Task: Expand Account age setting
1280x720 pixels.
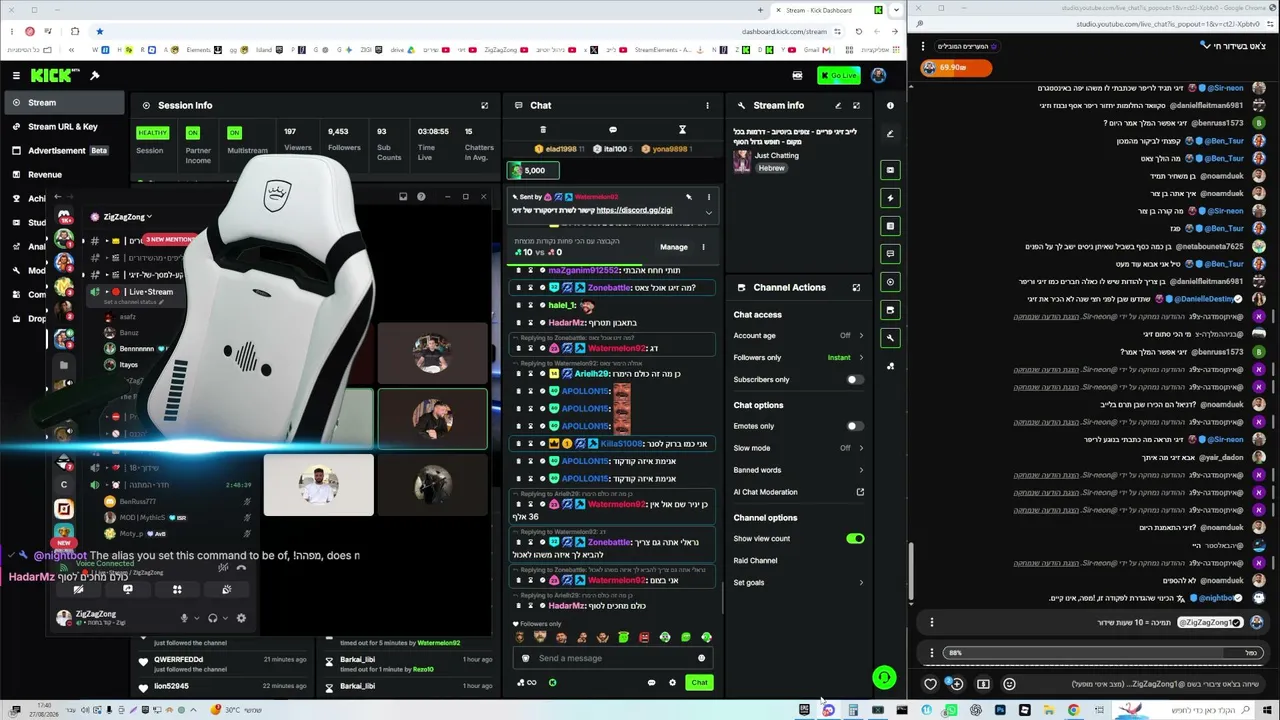Action: 861,336
